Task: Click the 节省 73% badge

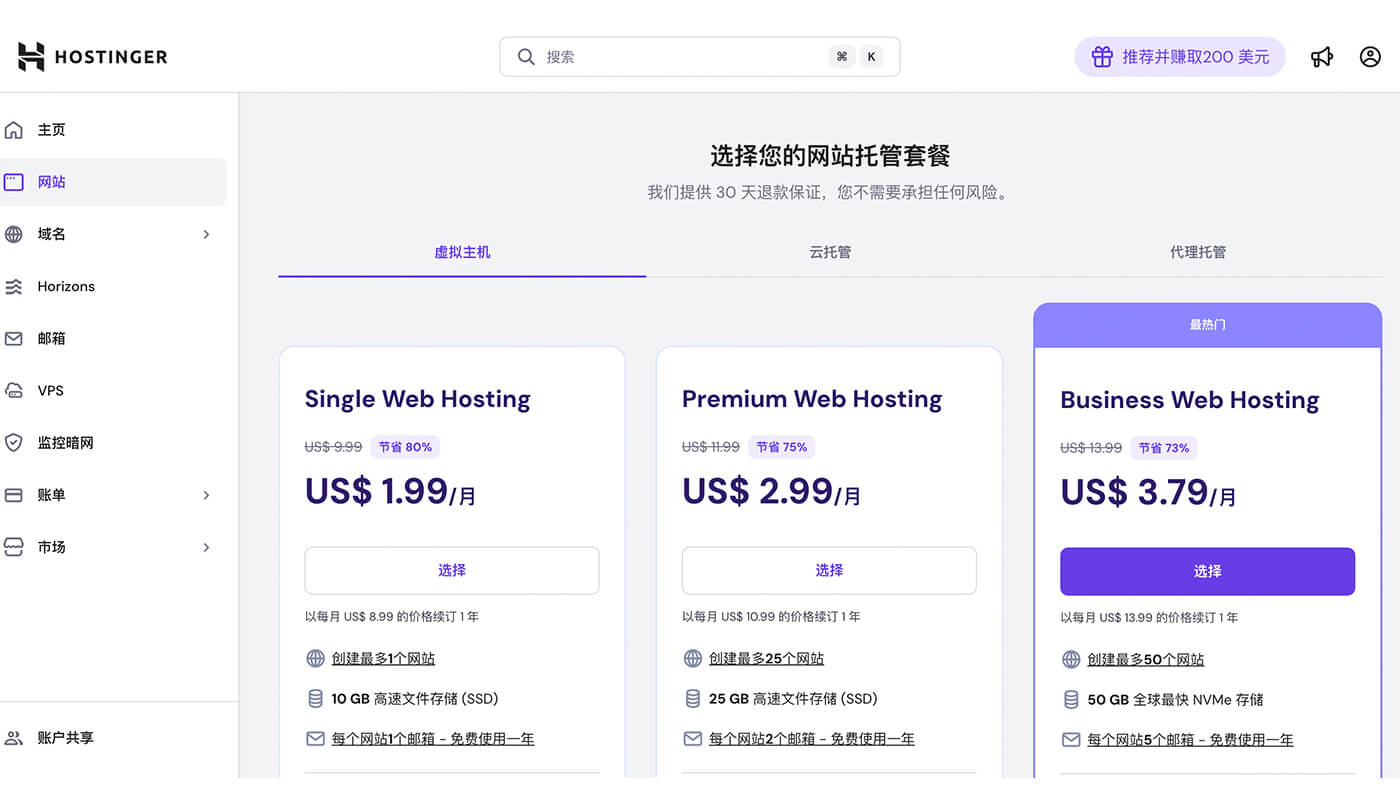Action: point(1163,448)
